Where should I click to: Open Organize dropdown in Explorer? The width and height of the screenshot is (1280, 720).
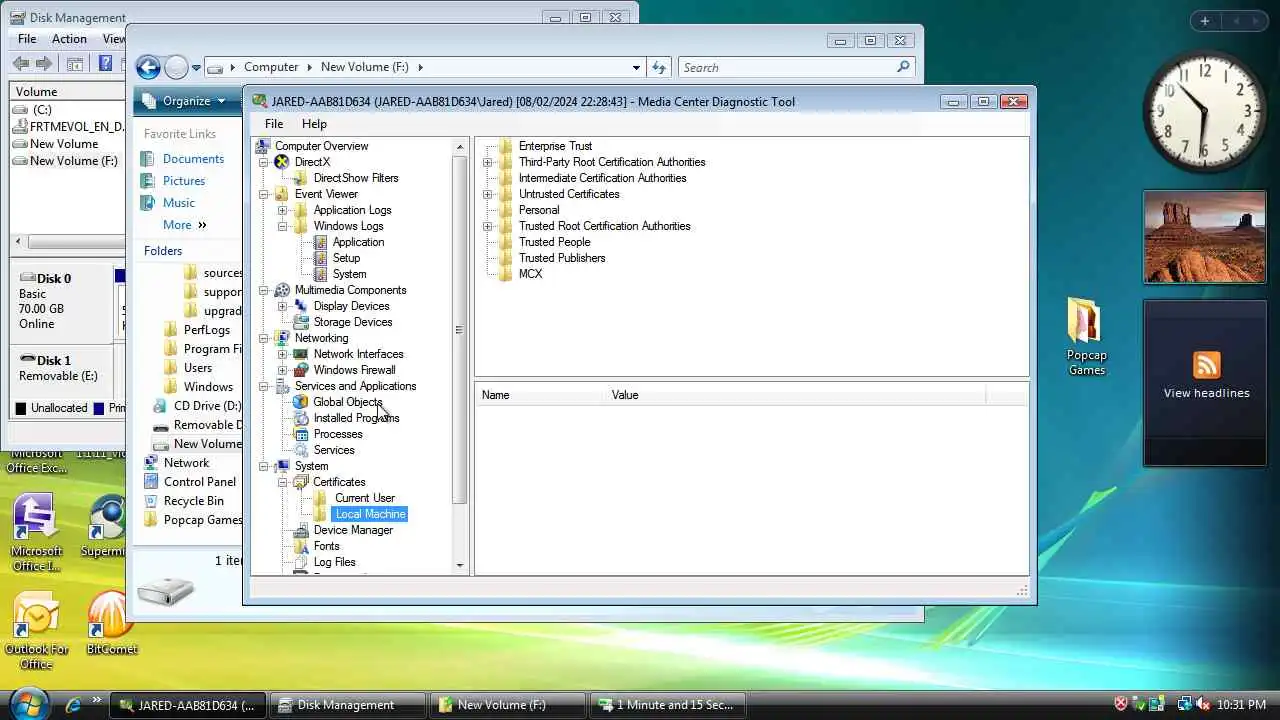tap(184, 101)
